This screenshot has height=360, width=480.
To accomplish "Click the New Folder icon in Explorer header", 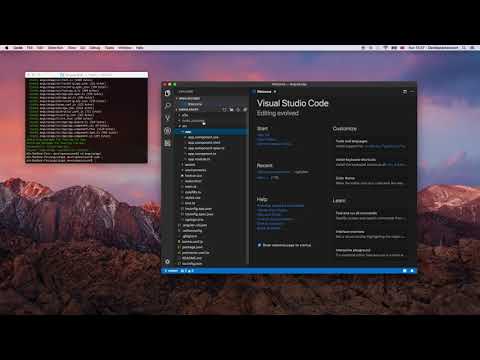I will pyautogui.click(x=231, y=109).
